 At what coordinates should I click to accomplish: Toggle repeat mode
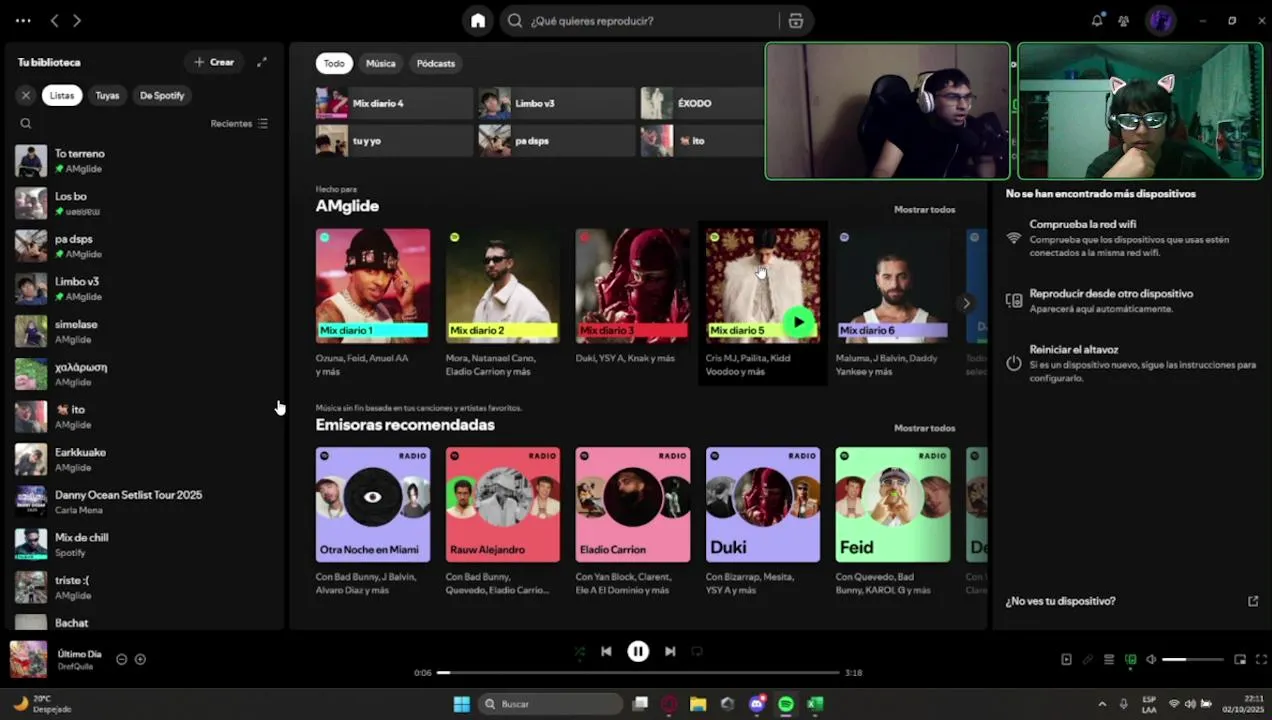tap(697, 651)
